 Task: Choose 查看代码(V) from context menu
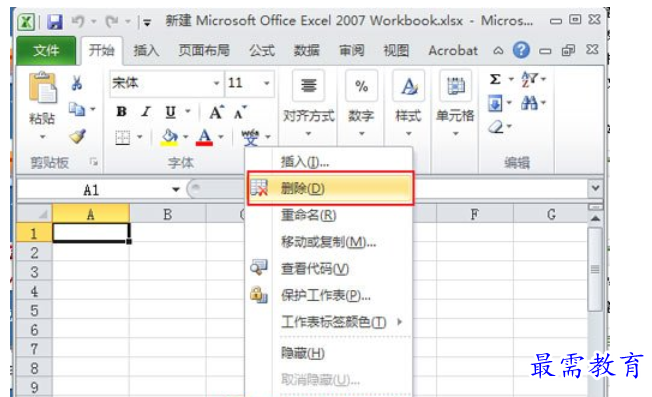coord(329,269)
